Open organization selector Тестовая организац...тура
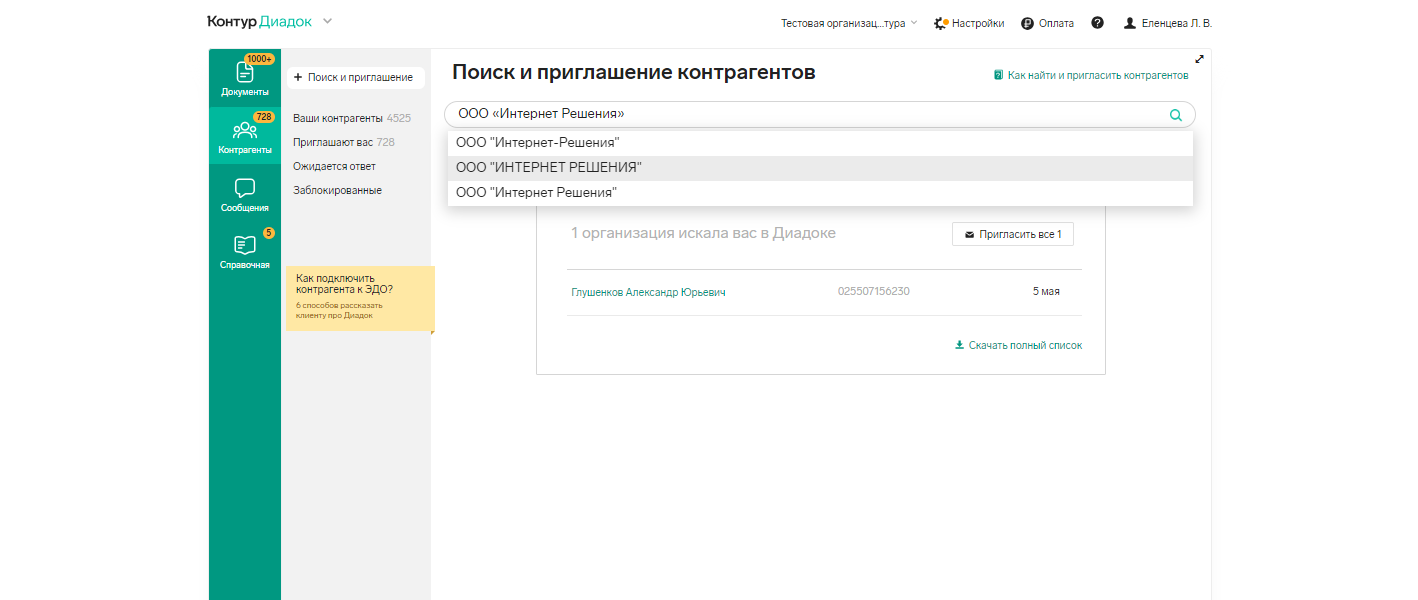 tap(849, 23)
